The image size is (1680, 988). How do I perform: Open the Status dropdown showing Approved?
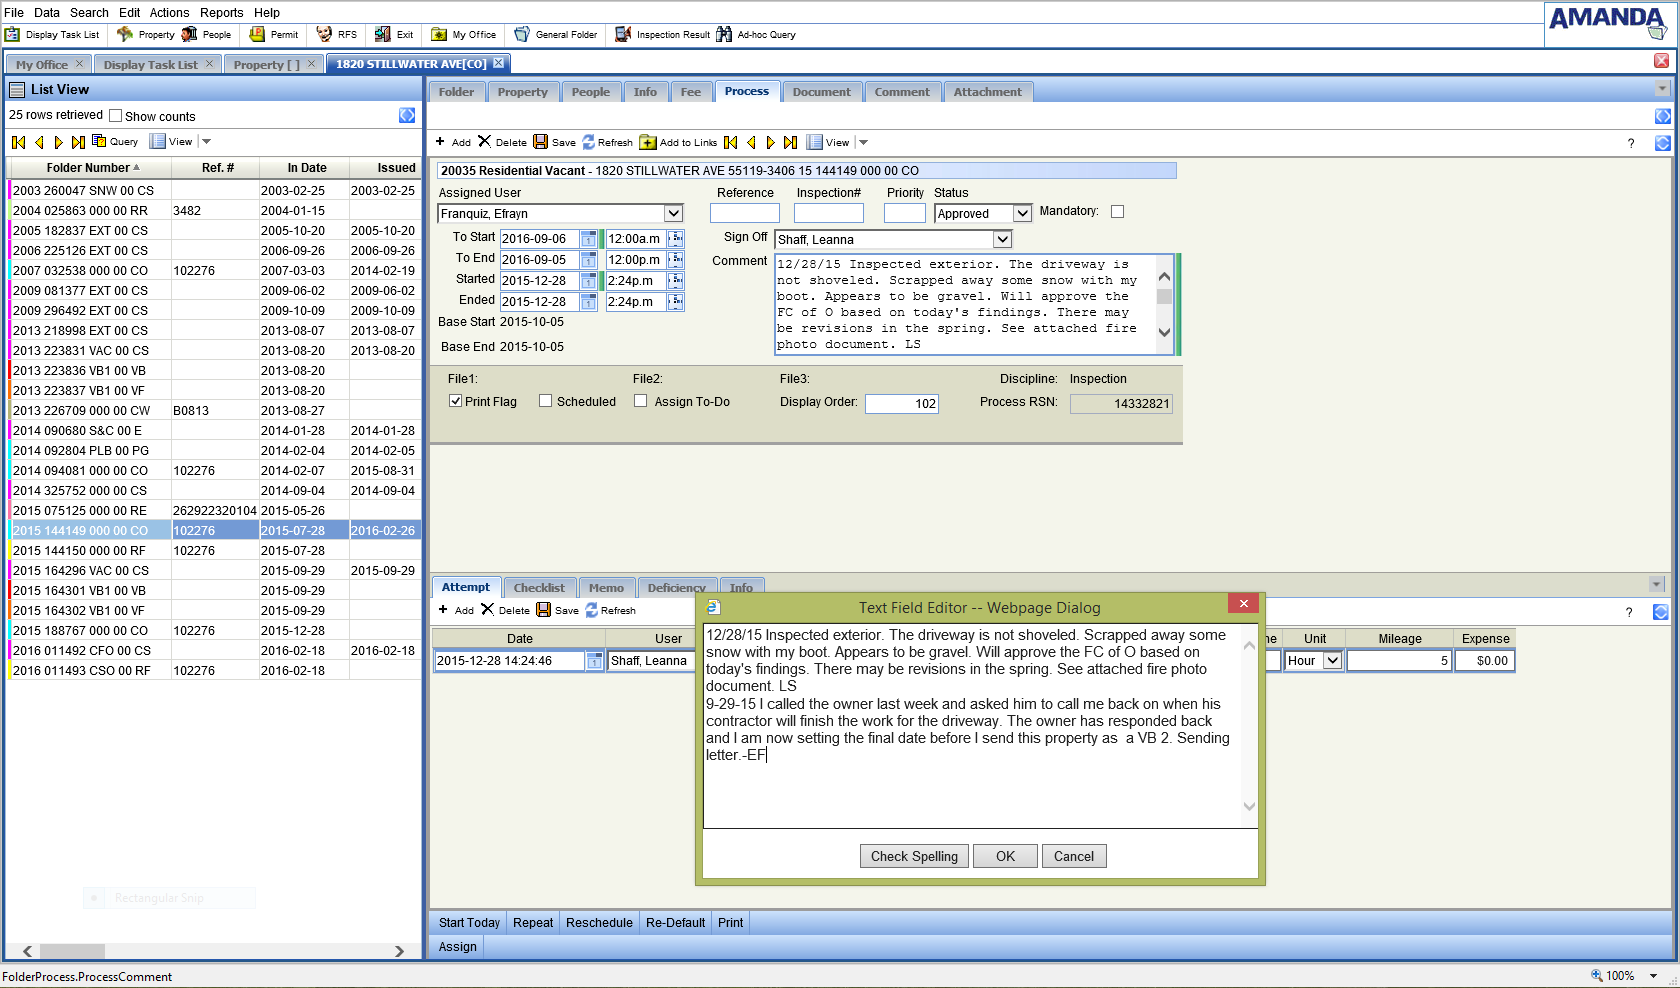pos(1022,213)
